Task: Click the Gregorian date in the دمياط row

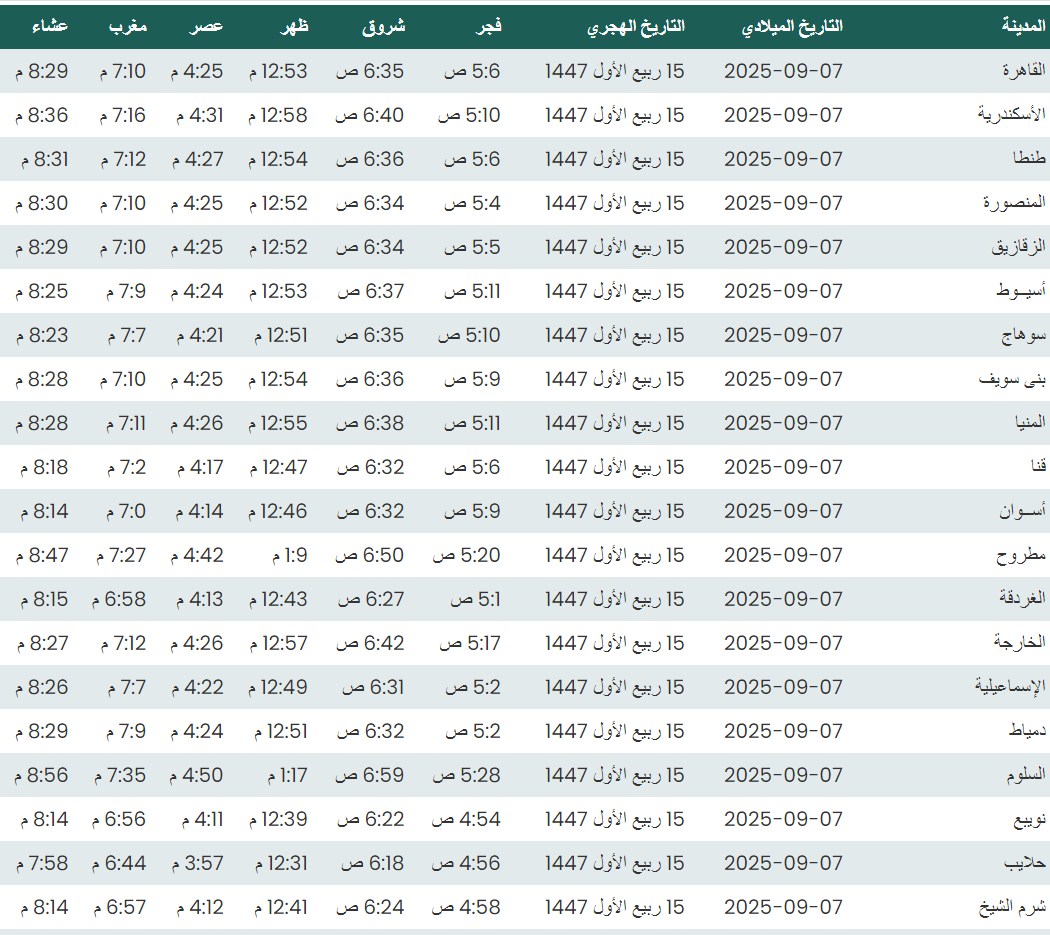Action: coord(783,731)
